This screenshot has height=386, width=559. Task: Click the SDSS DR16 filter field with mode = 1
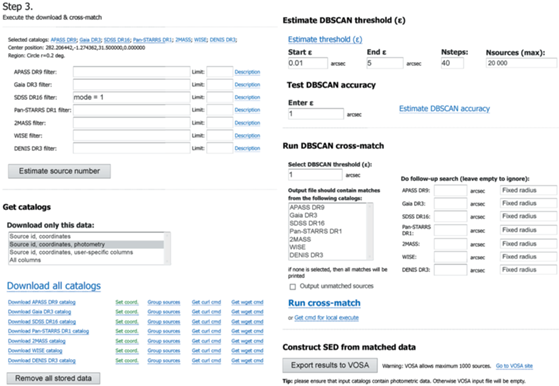[x=132, y=97]
